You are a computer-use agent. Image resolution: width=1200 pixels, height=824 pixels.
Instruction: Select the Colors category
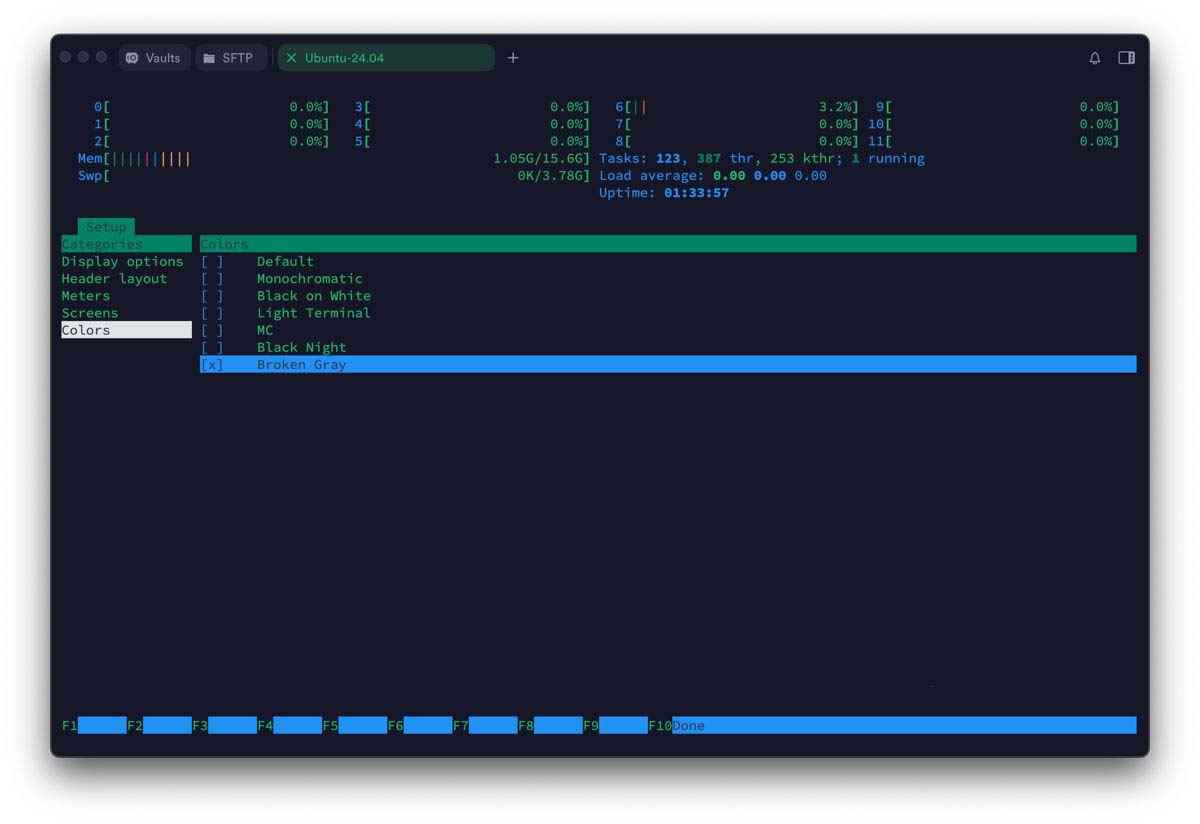[x=126, y=330]
